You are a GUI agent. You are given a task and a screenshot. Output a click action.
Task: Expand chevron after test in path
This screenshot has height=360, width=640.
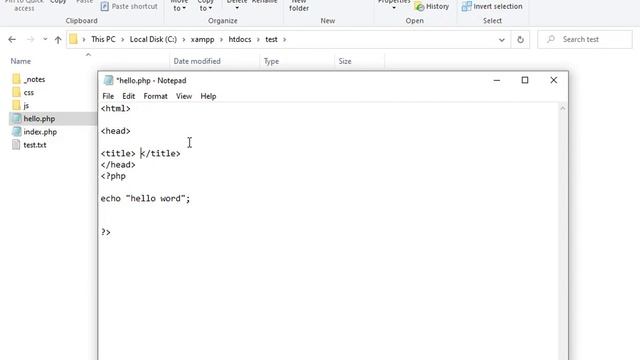(x=284, y=40)
